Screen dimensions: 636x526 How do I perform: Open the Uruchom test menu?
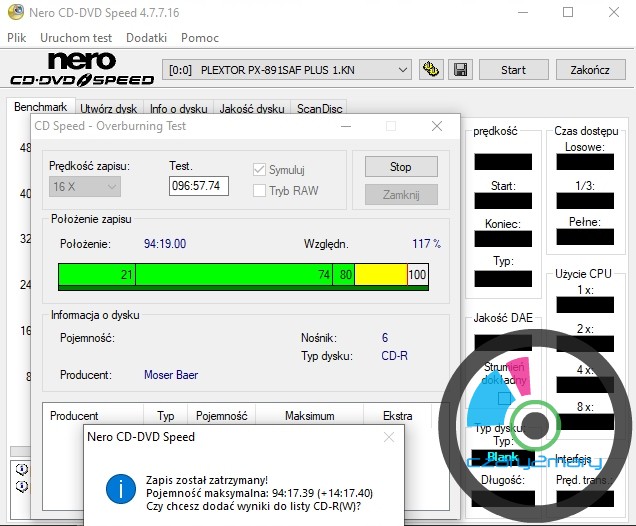click(x=76, y=38)
